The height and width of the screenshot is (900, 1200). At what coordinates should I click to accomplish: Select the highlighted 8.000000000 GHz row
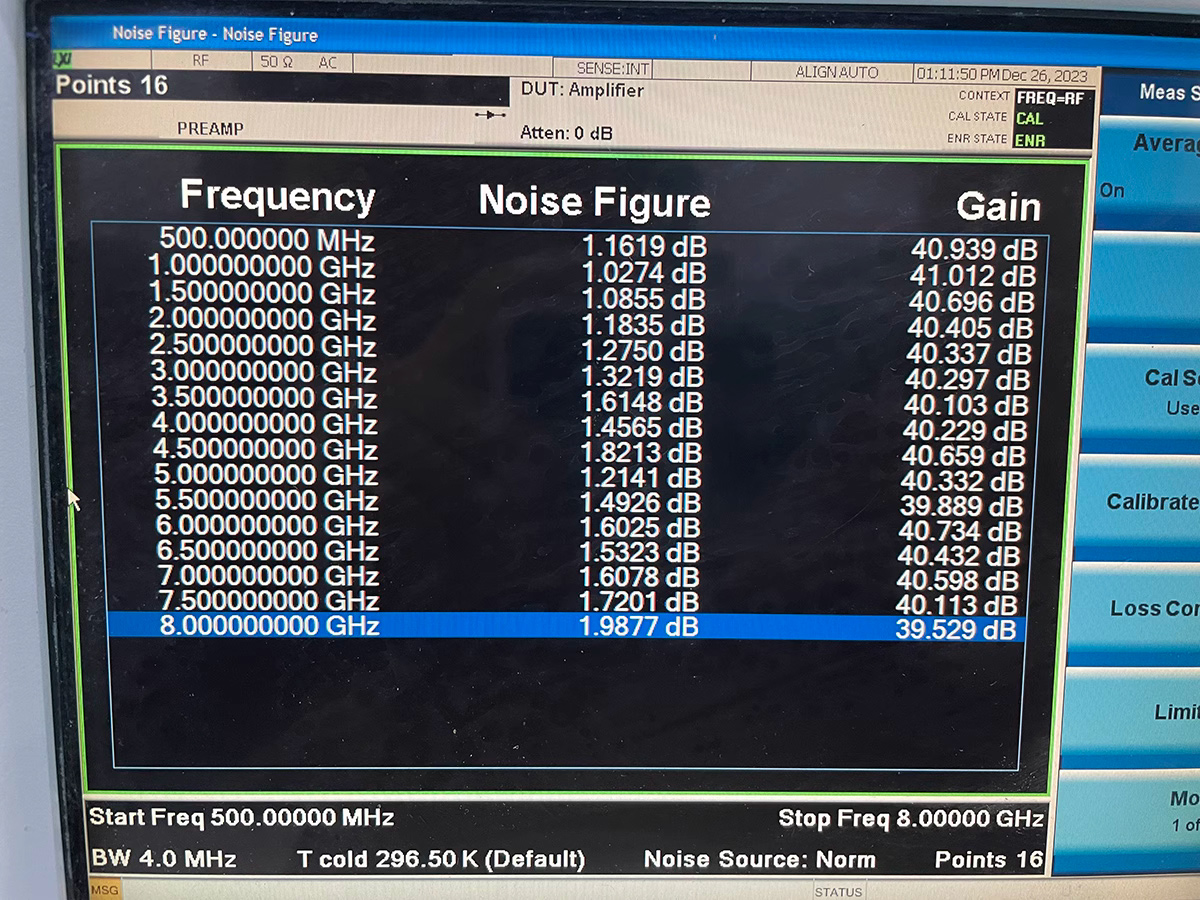pyautogui.click(x=565, y=628)
